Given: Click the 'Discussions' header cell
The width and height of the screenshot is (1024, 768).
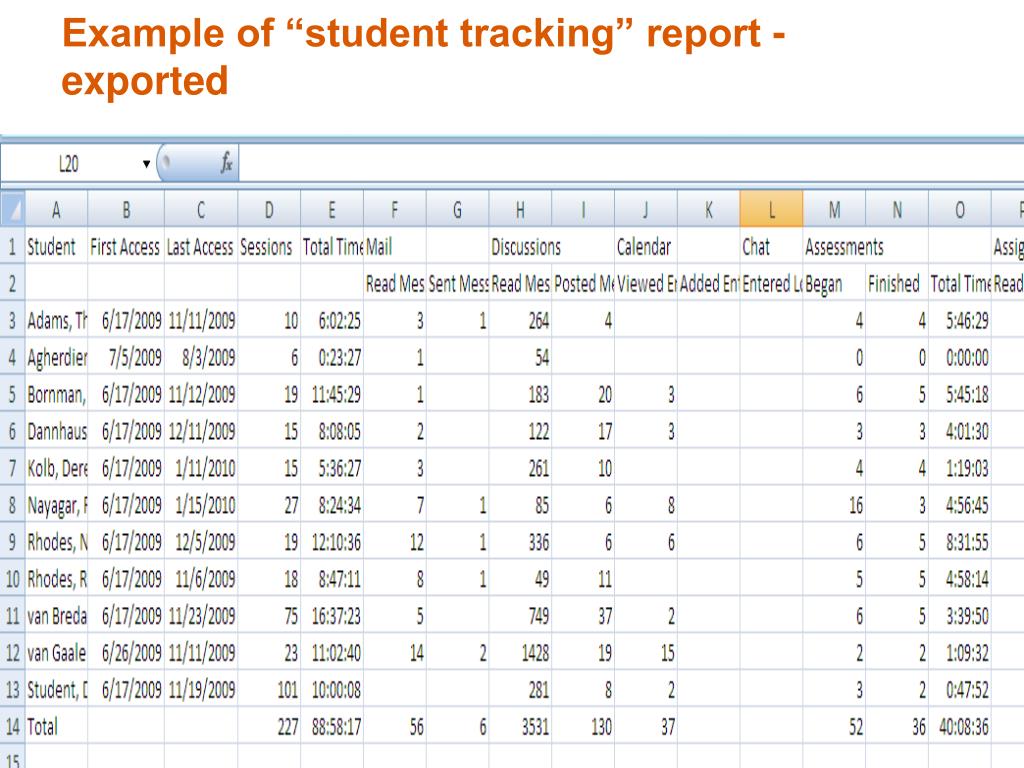Looking at the screenshot, I should coord(520,246).
